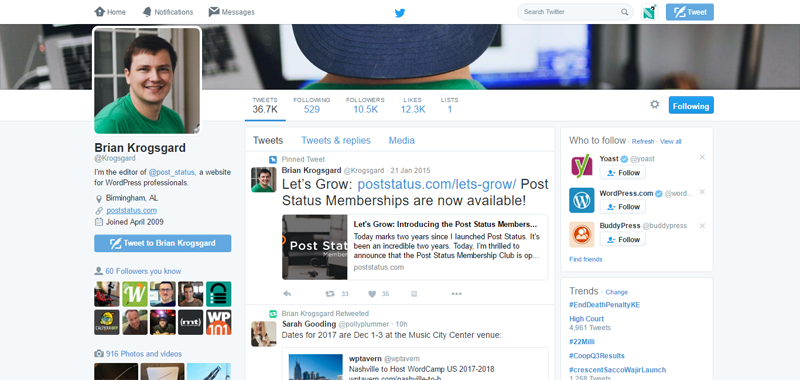Screen dimensions: 800x380
Task: Open #EndDeathPenaltyKE trend
Action: click(x=605, y=305)
